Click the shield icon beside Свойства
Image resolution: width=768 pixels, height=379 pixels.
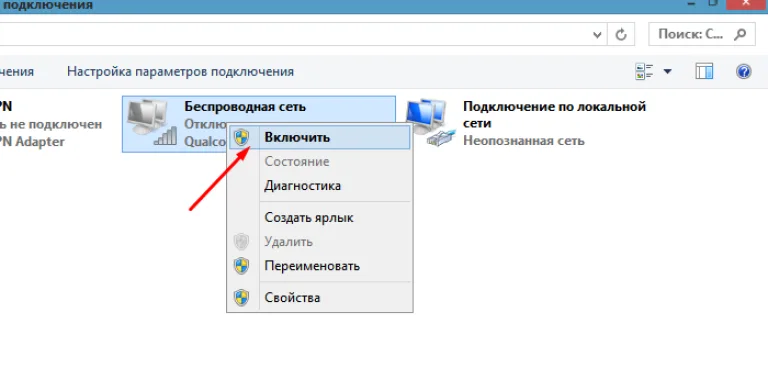point(241,297)
